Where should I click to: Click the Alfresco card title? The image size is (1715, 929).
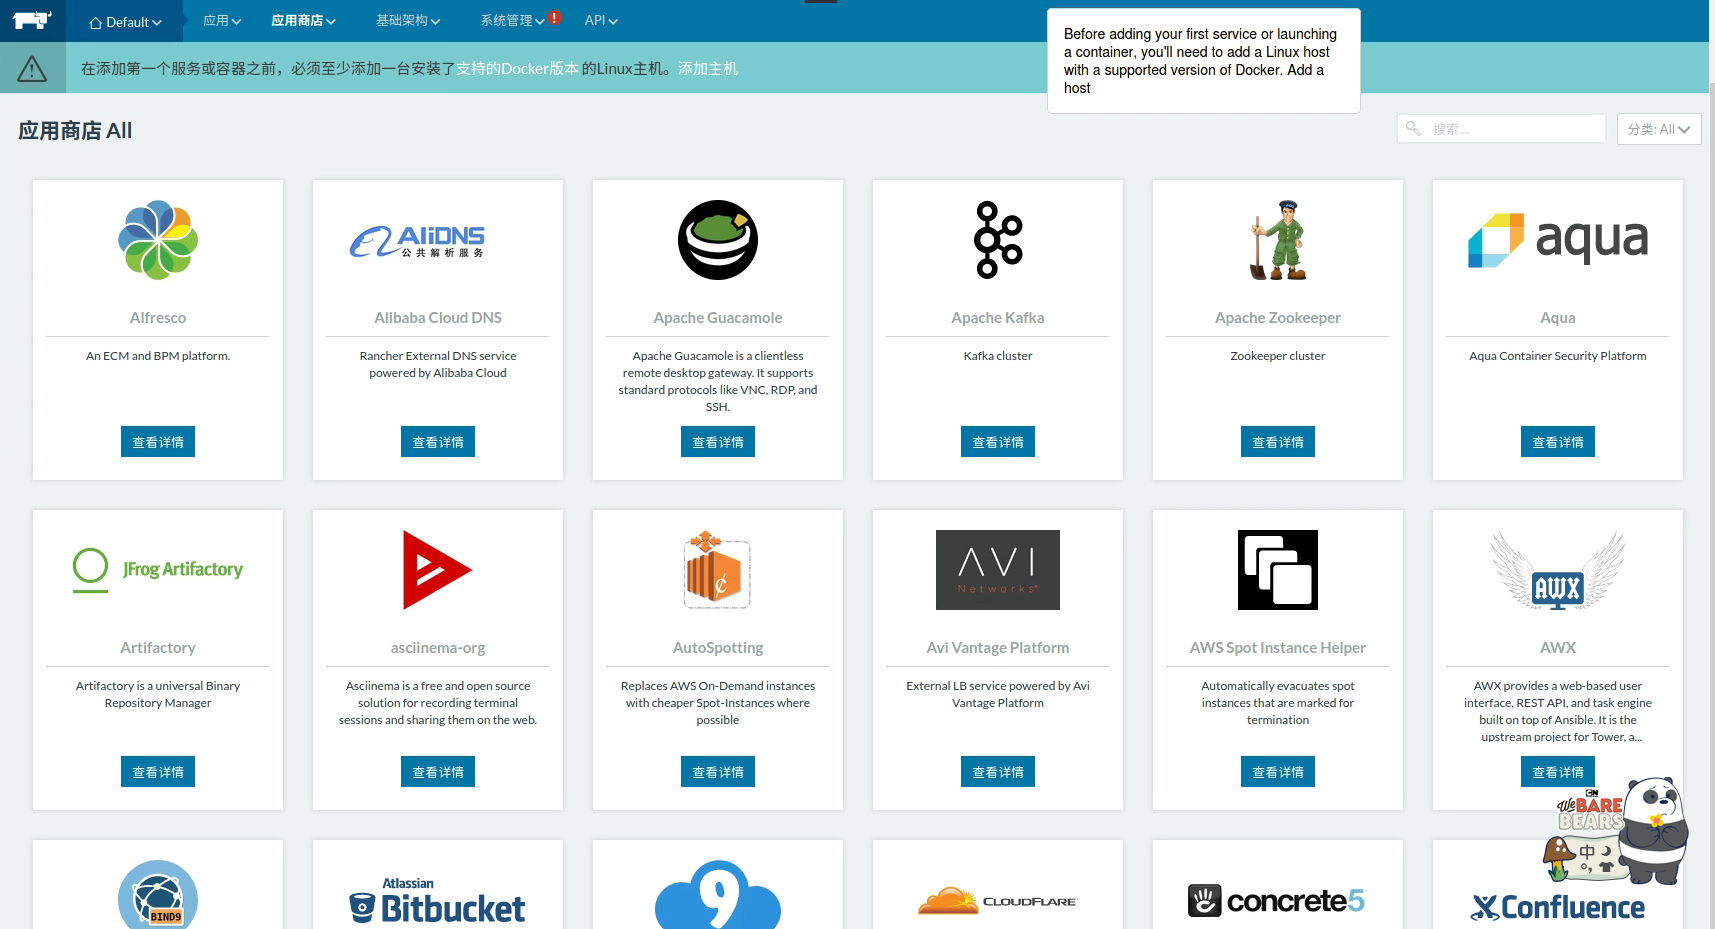tap(158, 318)
